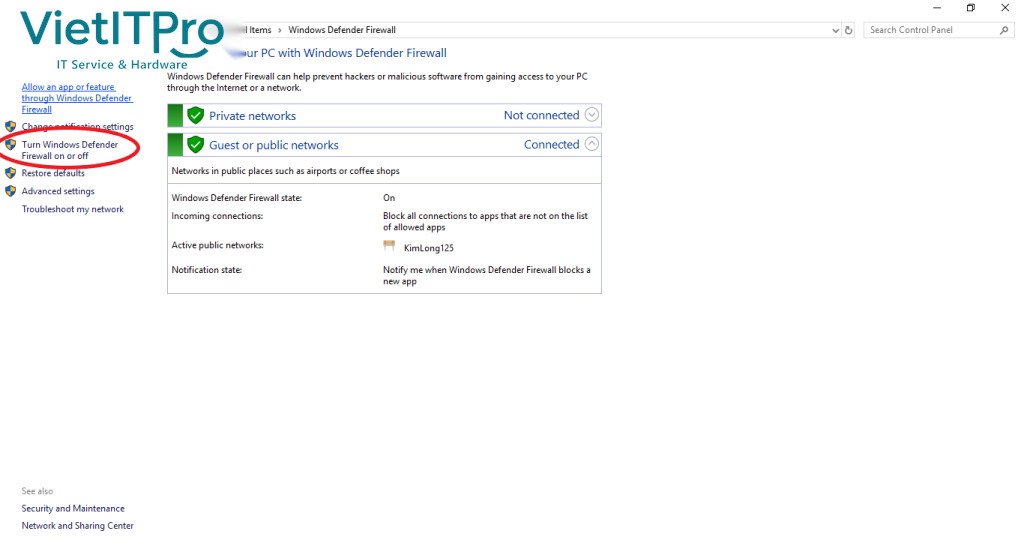Open address bar history dropdown arrow
1024x546 pixels.
point(835,30)
